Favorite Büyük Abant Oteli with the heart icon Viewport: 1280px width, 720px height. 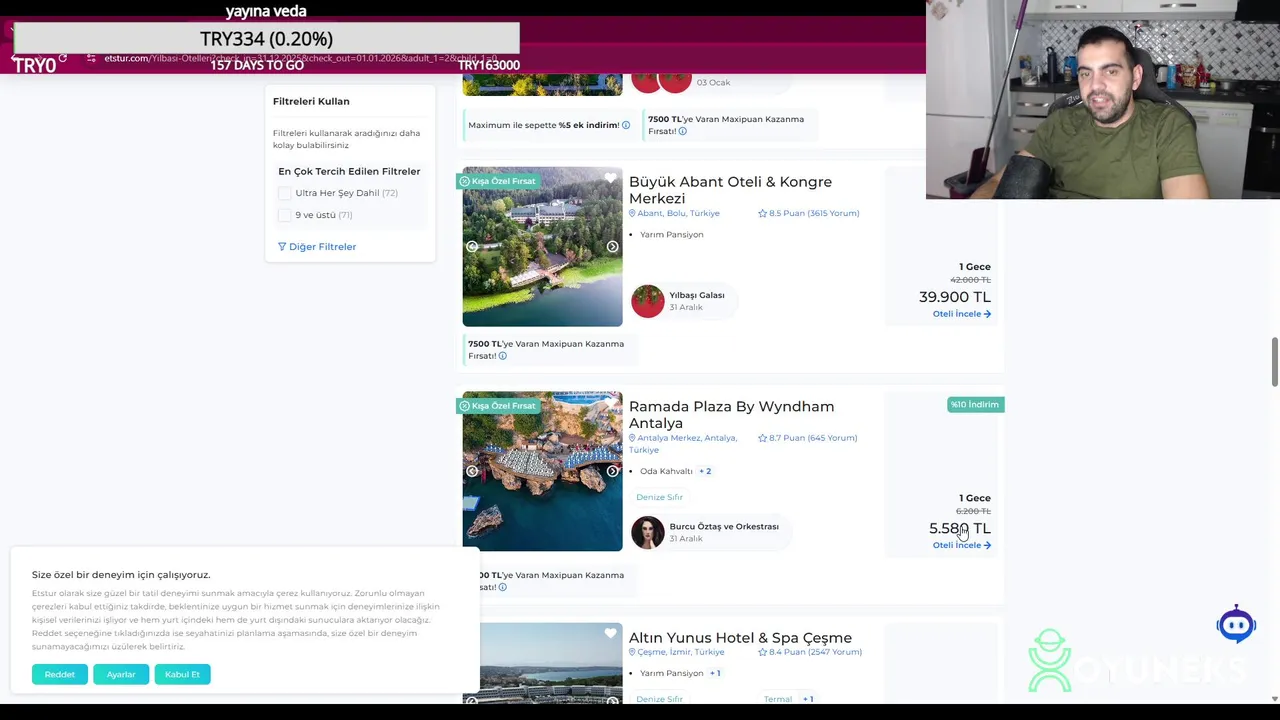point(610,178)
